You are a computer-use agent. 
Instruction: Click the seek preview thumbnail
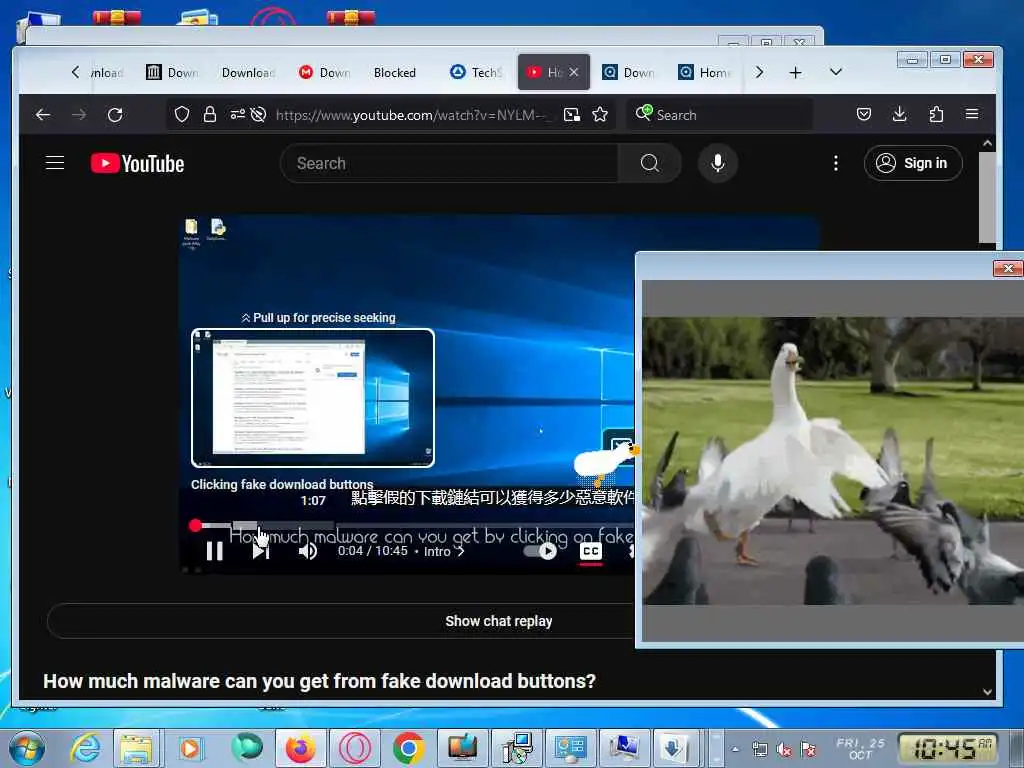[x=313, y=398]
